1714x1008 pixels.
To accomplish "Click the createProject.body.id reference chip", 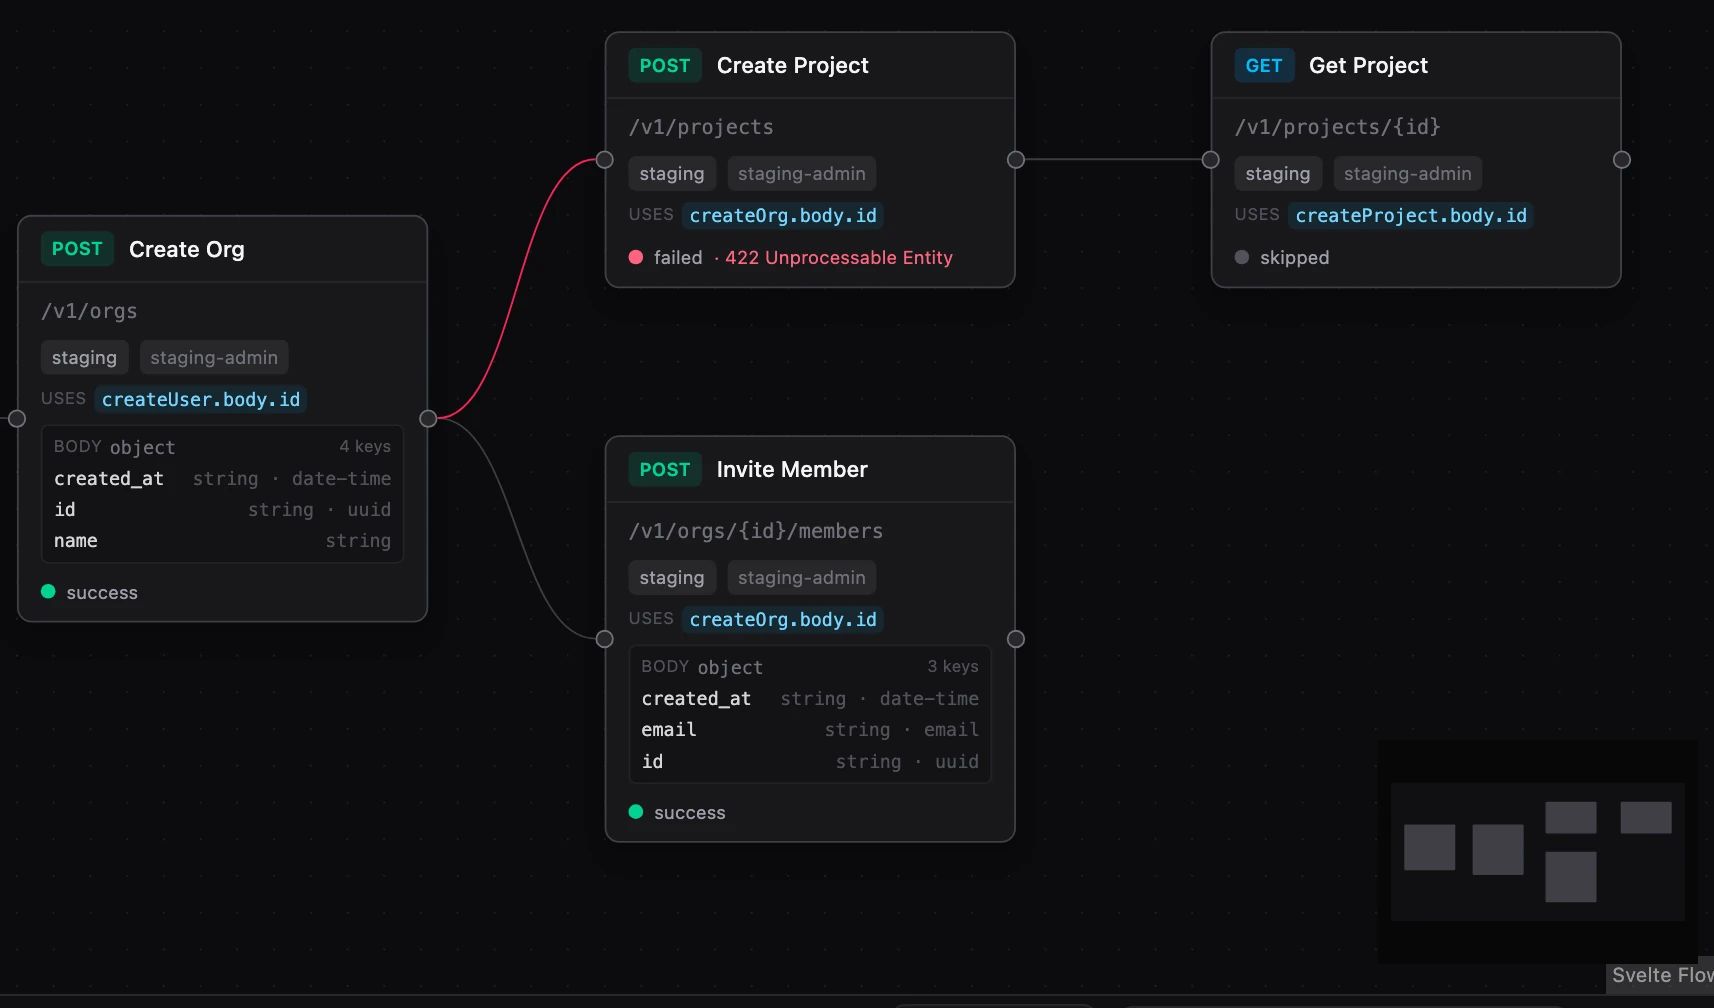I will [x=1411, y=216].
